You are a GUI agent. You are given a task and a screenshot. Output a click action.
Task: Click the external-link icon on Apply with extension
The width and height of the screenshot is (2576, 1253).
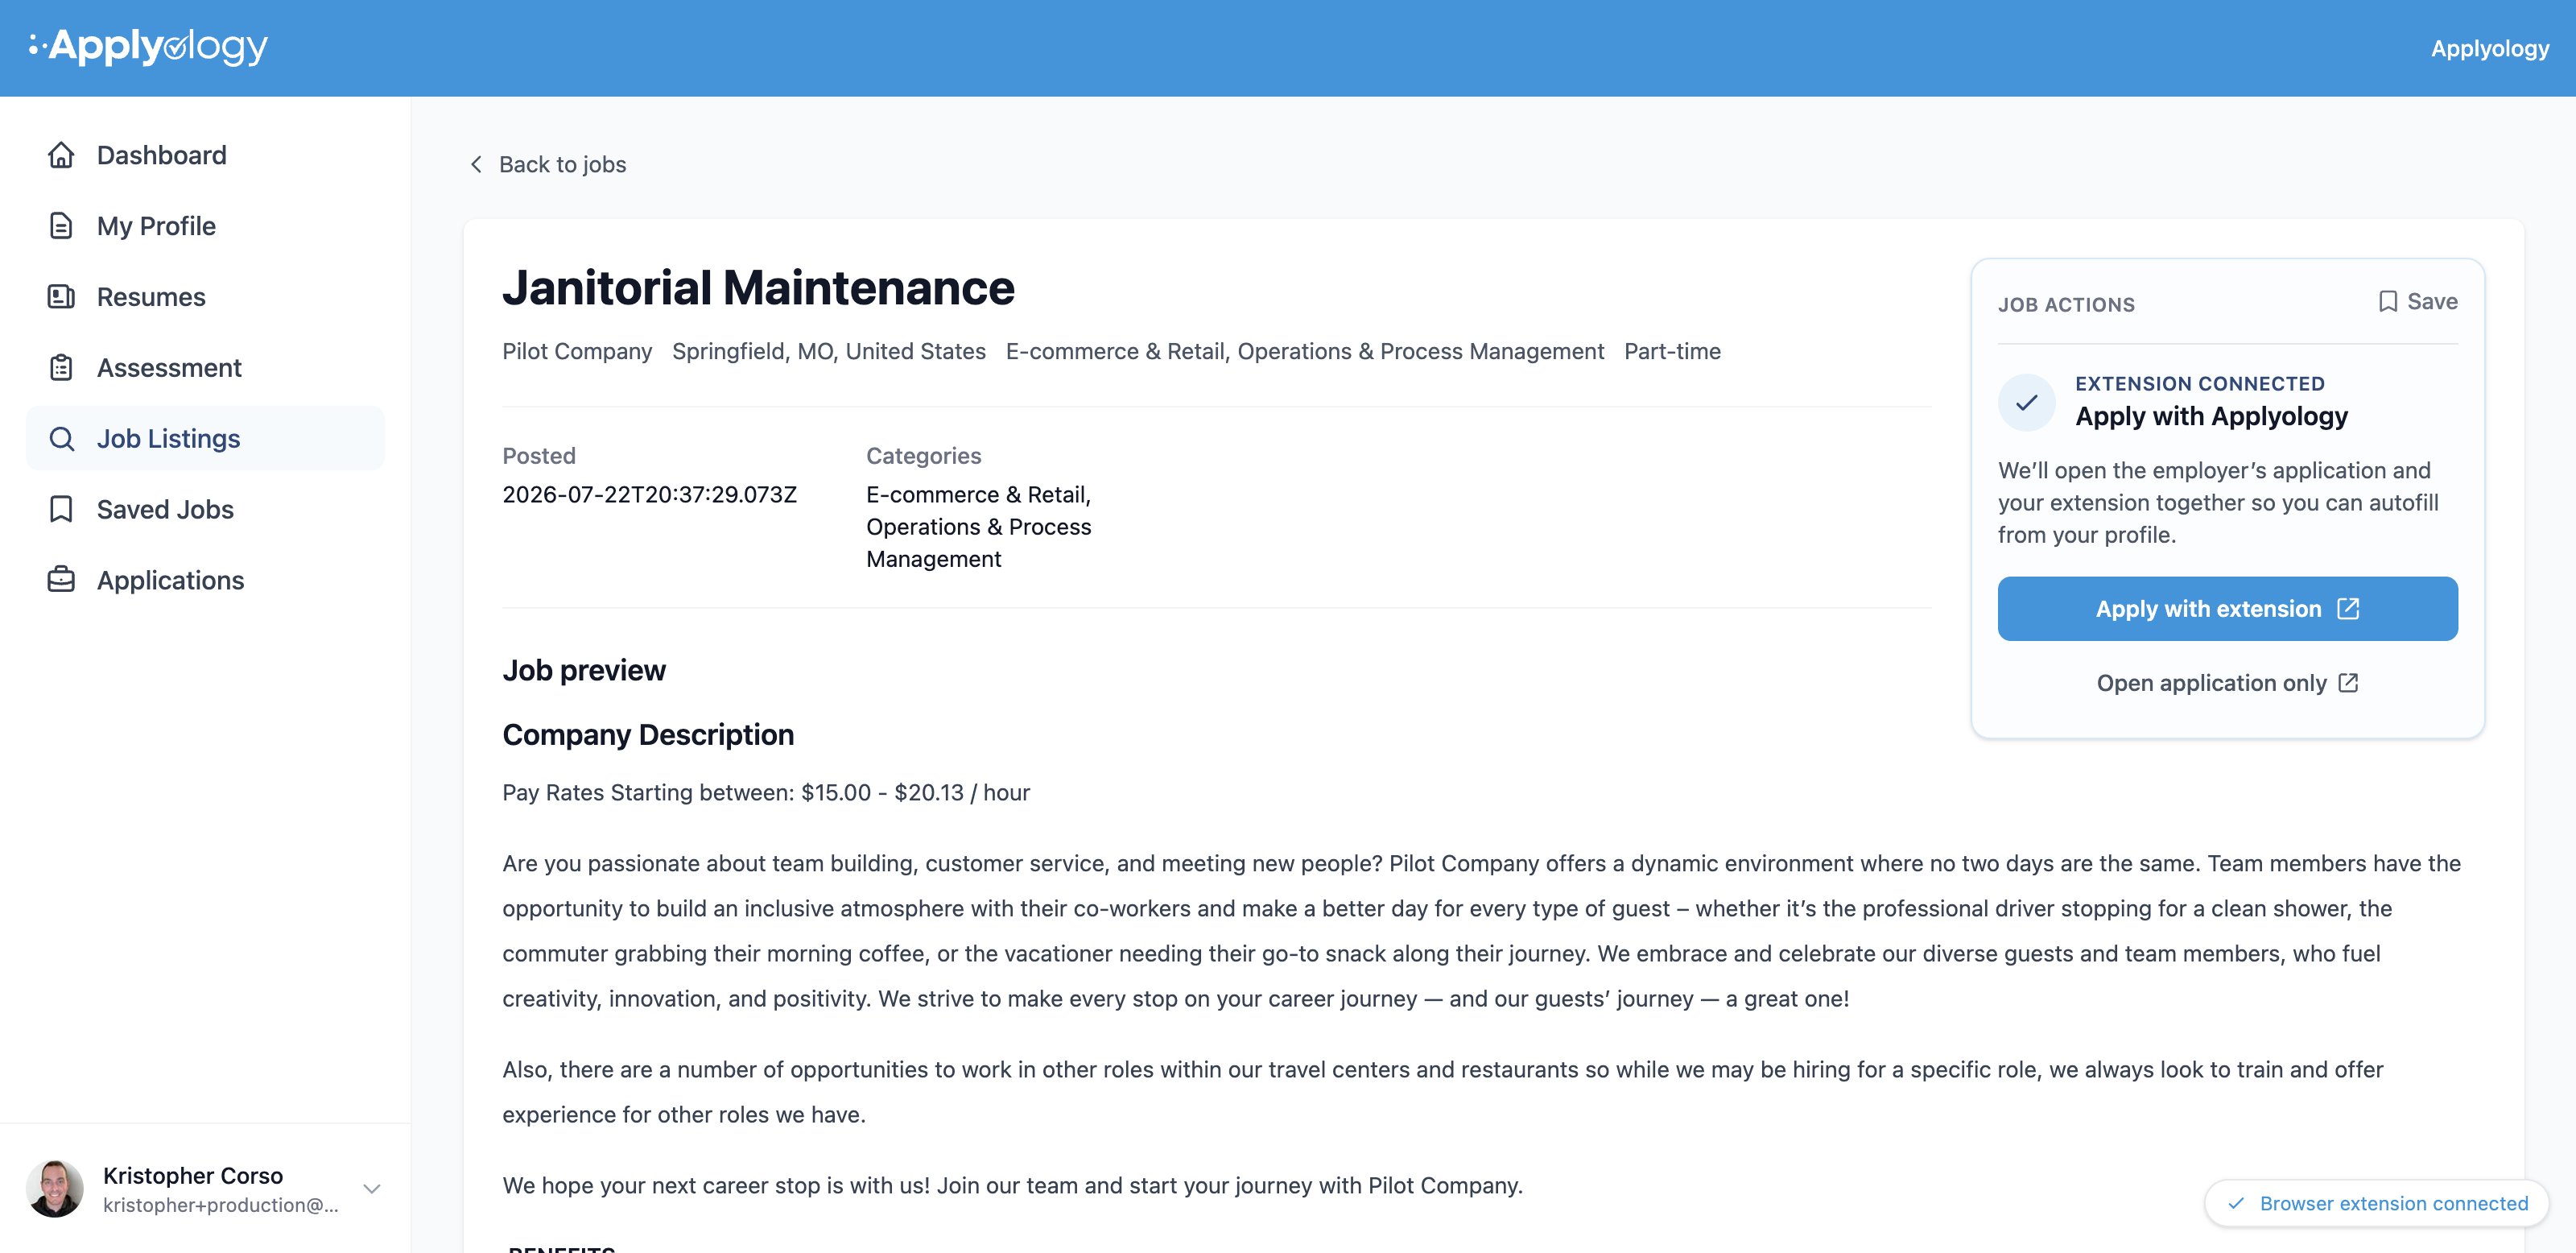click(2348, 608)
